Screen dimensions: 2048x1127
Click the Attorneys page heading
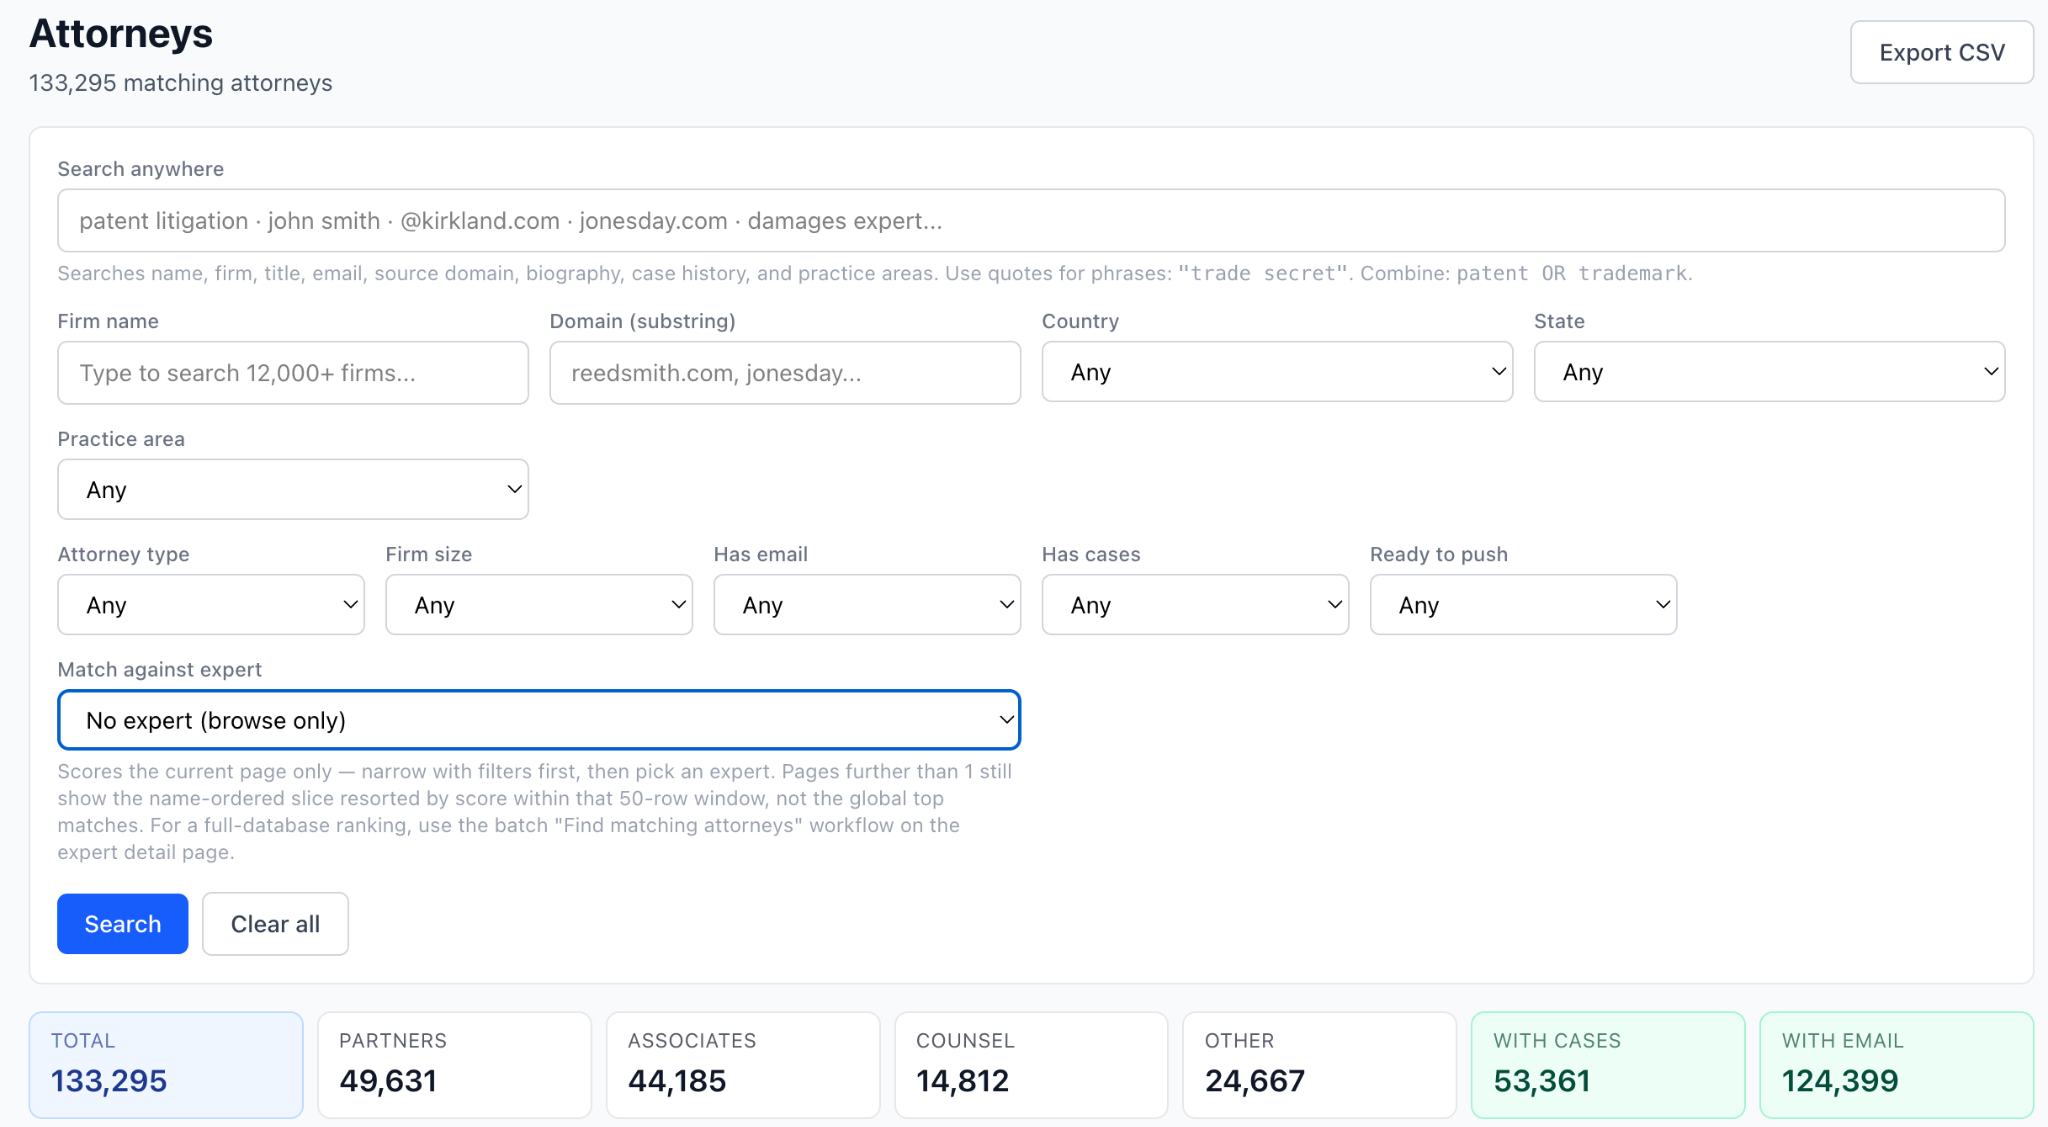121,34
